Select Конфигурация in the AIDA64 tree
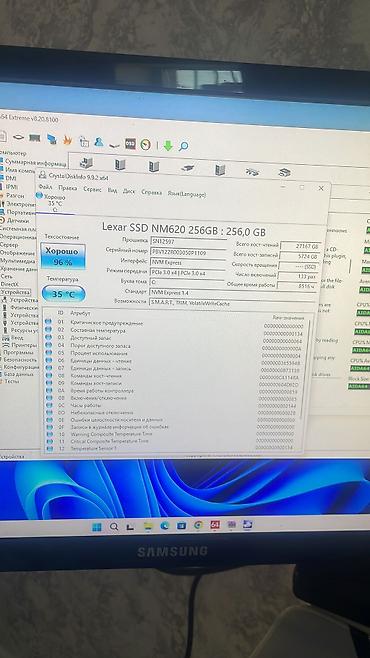 [x=20, y=367]
